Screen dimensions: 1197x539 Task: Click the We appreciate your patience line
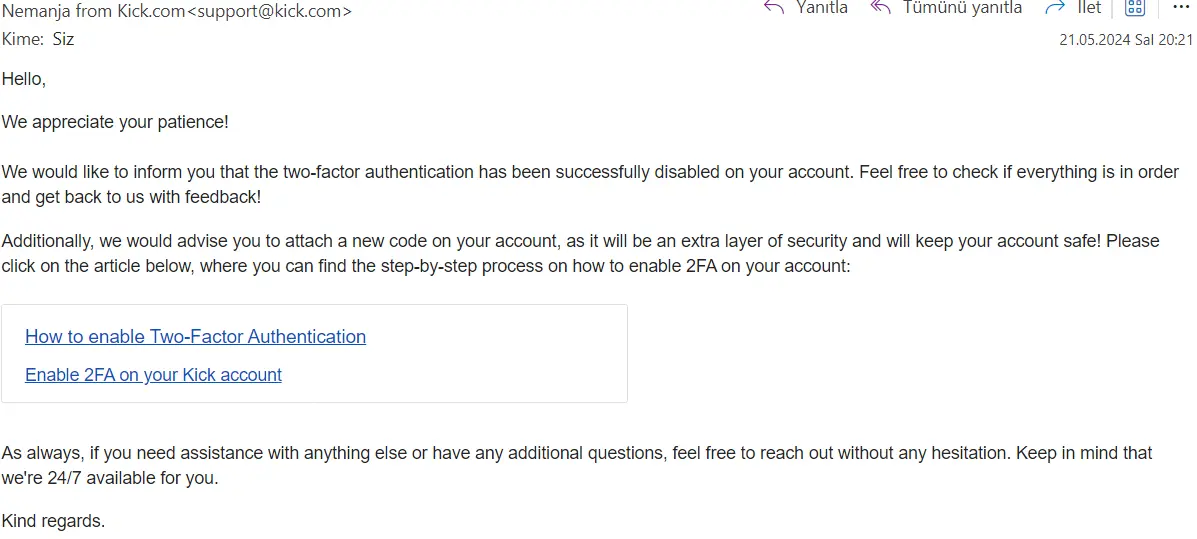tap(115, 122)
